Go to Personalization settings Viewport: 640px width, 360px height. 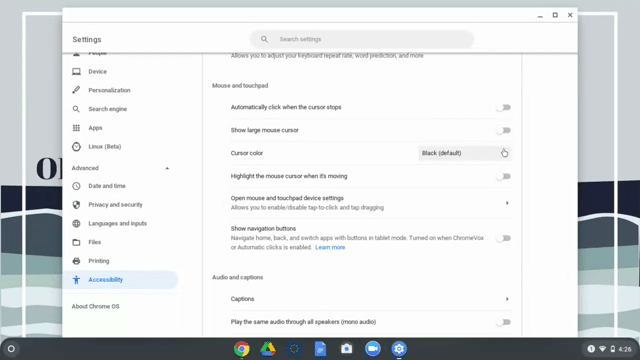(109, 90)
